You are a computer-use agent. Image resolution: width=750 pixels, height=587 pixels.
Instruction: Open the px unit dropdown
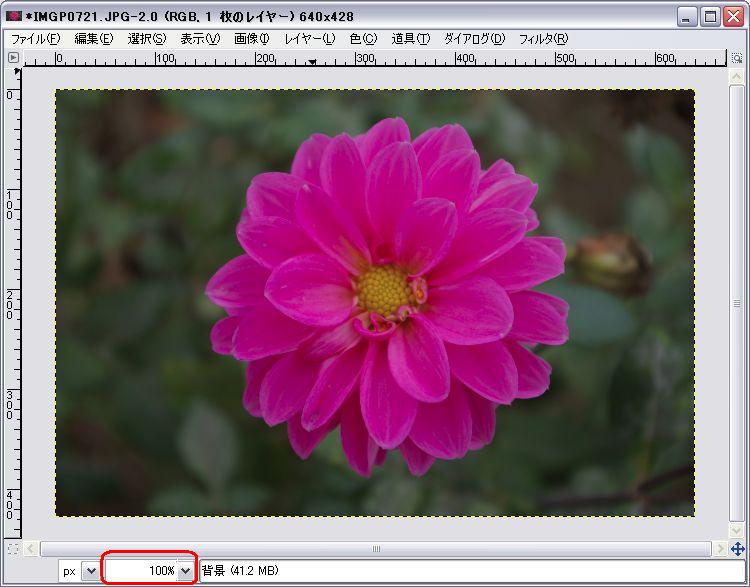(x=90, y=571)
